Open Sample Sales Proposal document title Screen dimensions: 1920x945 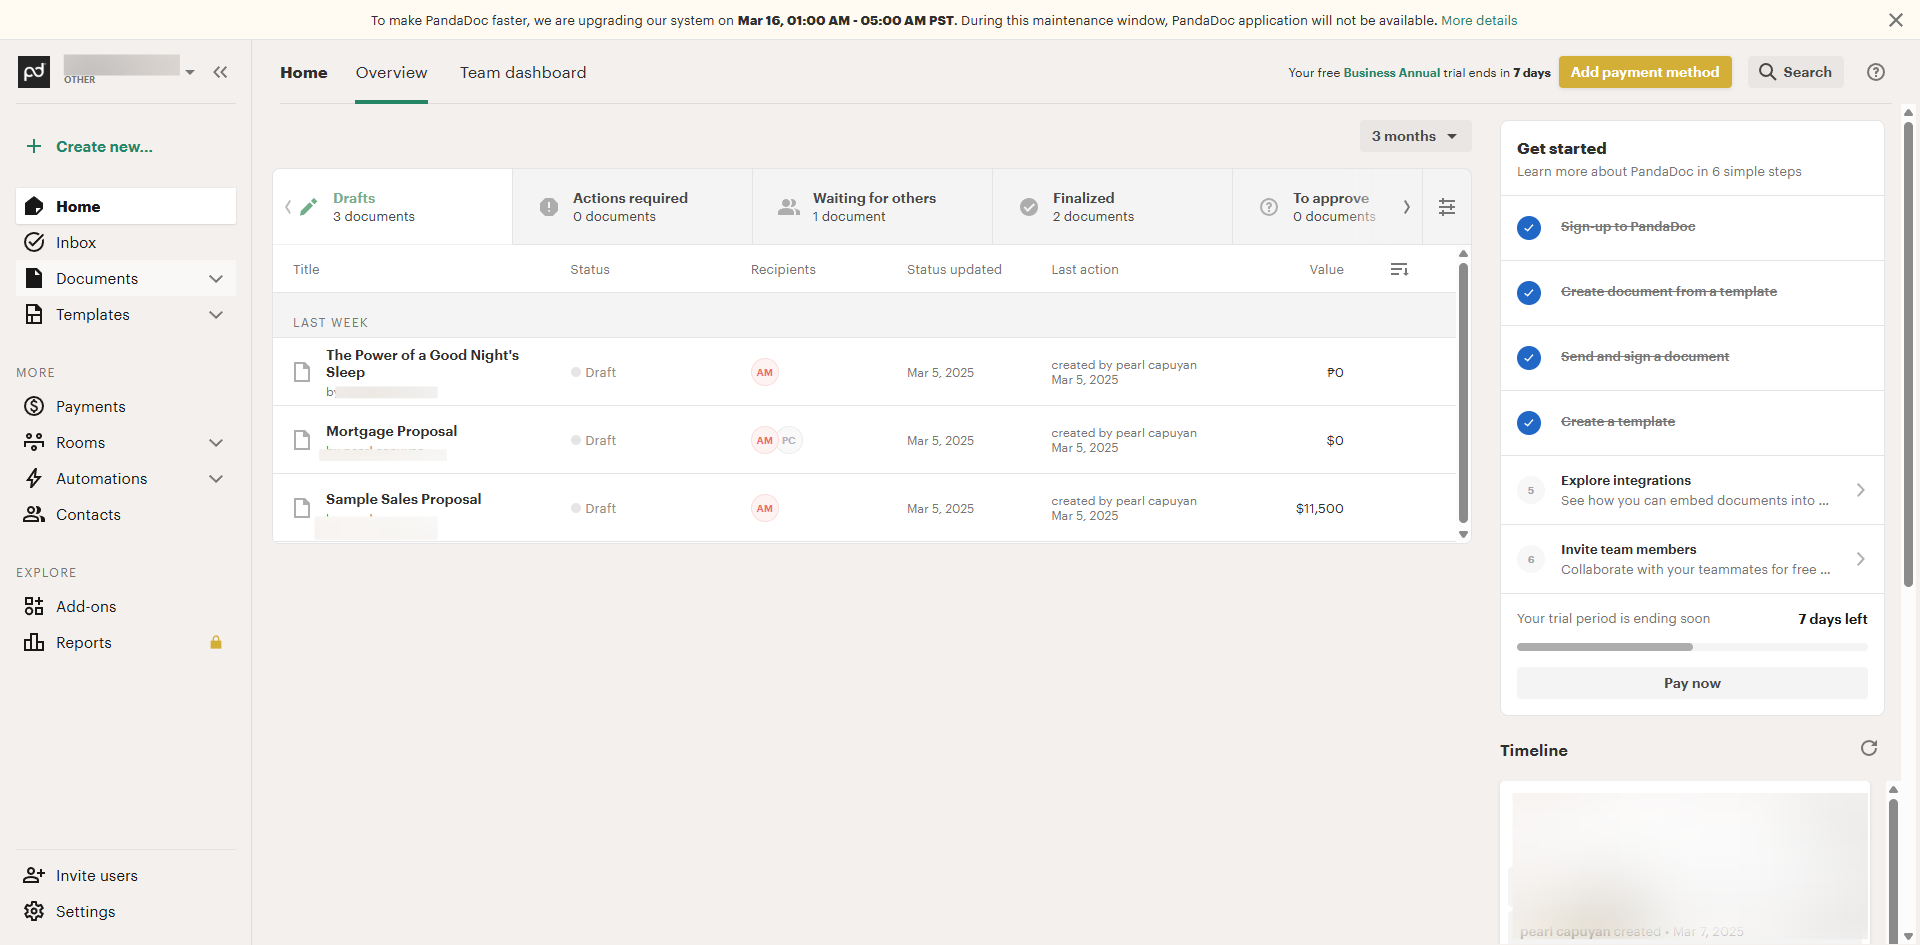(403, 499)
